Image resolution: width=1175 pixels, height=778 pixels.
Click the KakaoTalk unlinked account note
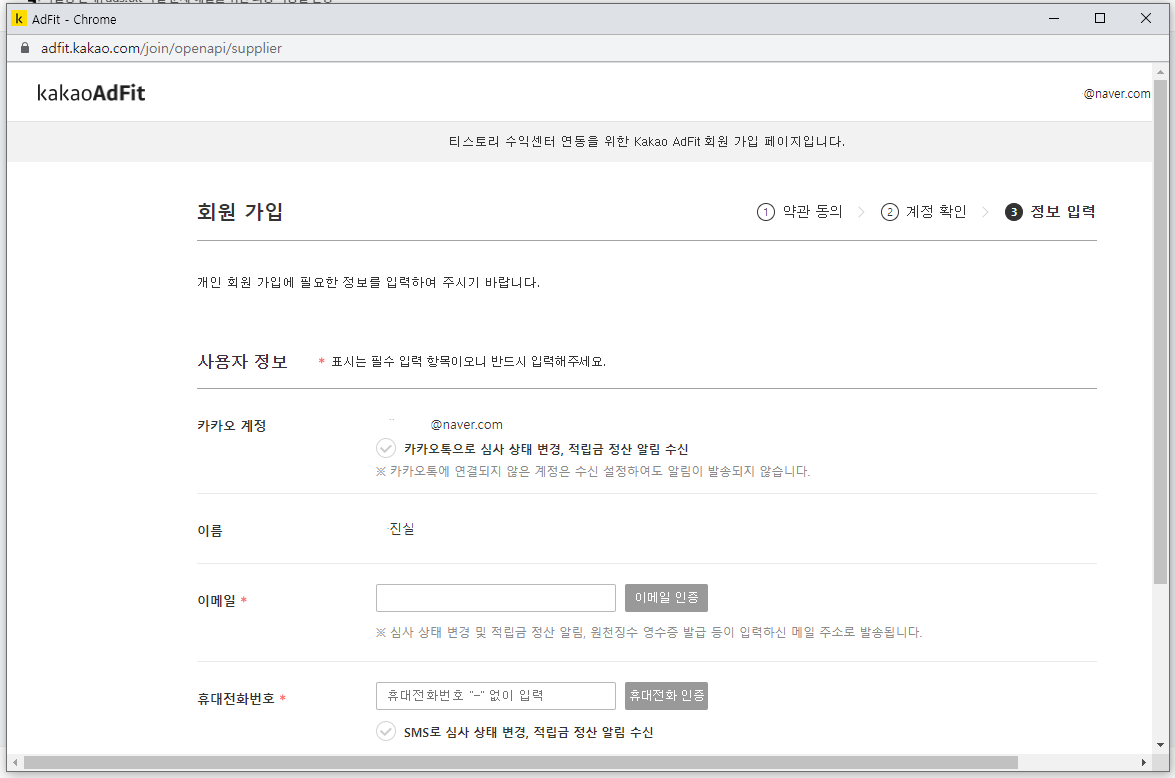coord(593,471)
